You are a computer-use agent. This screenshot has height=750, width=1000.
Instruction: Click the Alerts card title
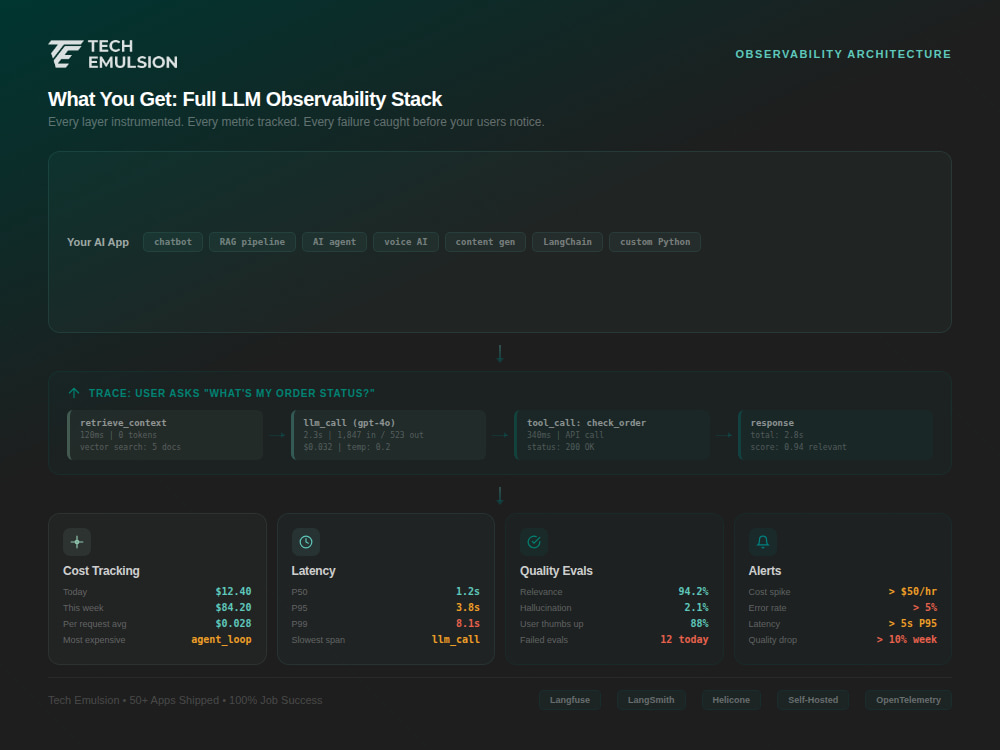click(765, 571)
